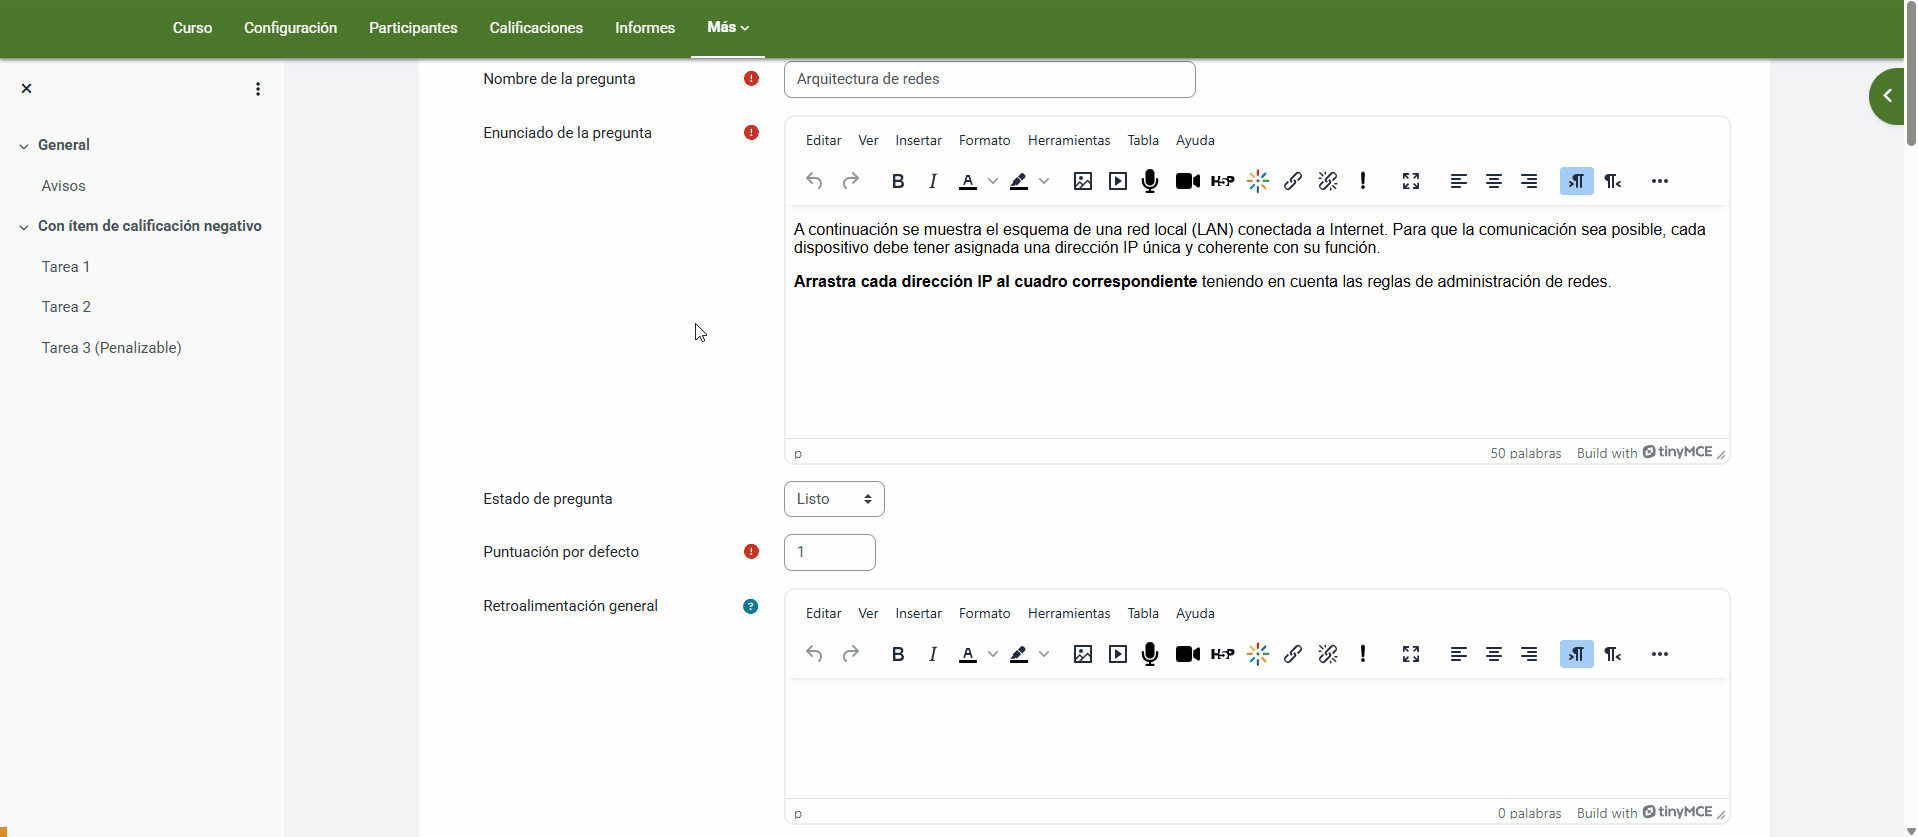The width and height of the screenshot is (1918, 837).
Task: Insert multimedia in question text editor
Action: (1118, 181)
